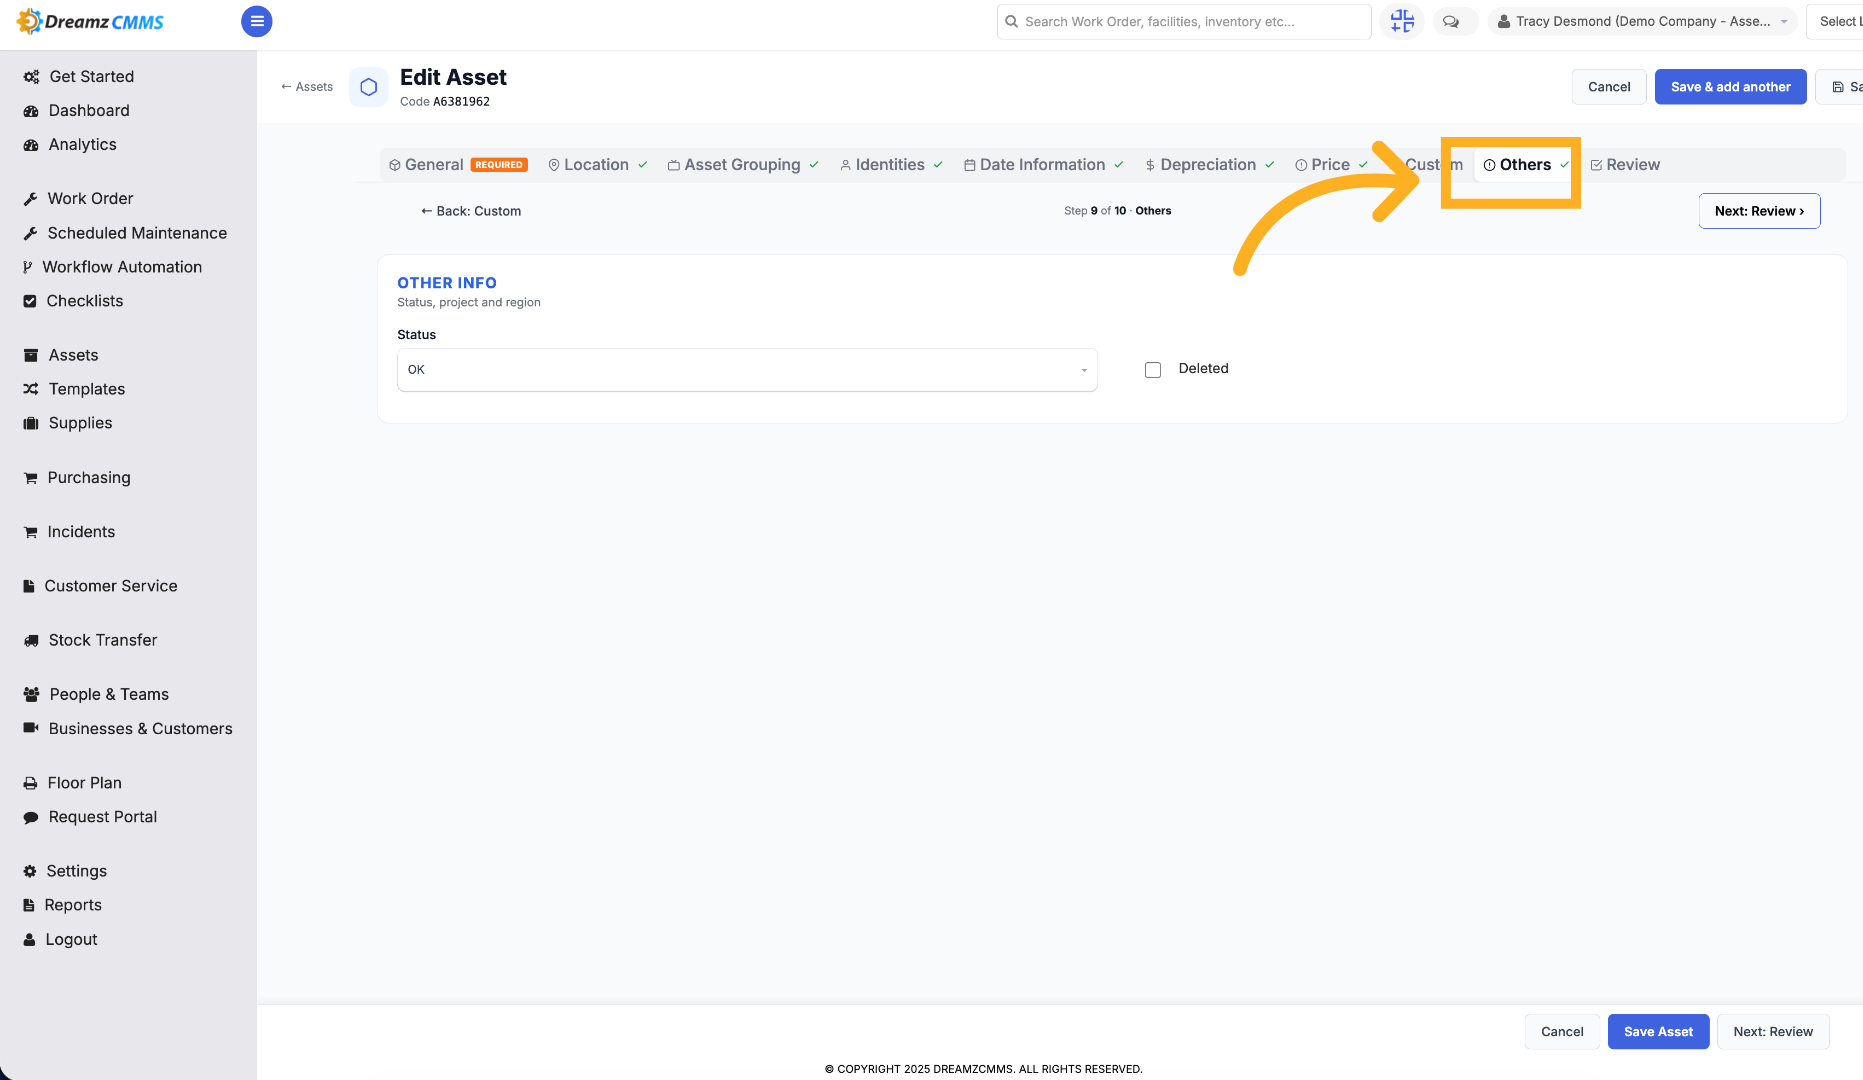
Task: Switch to the Others tab
Action: pos(1526,165)
